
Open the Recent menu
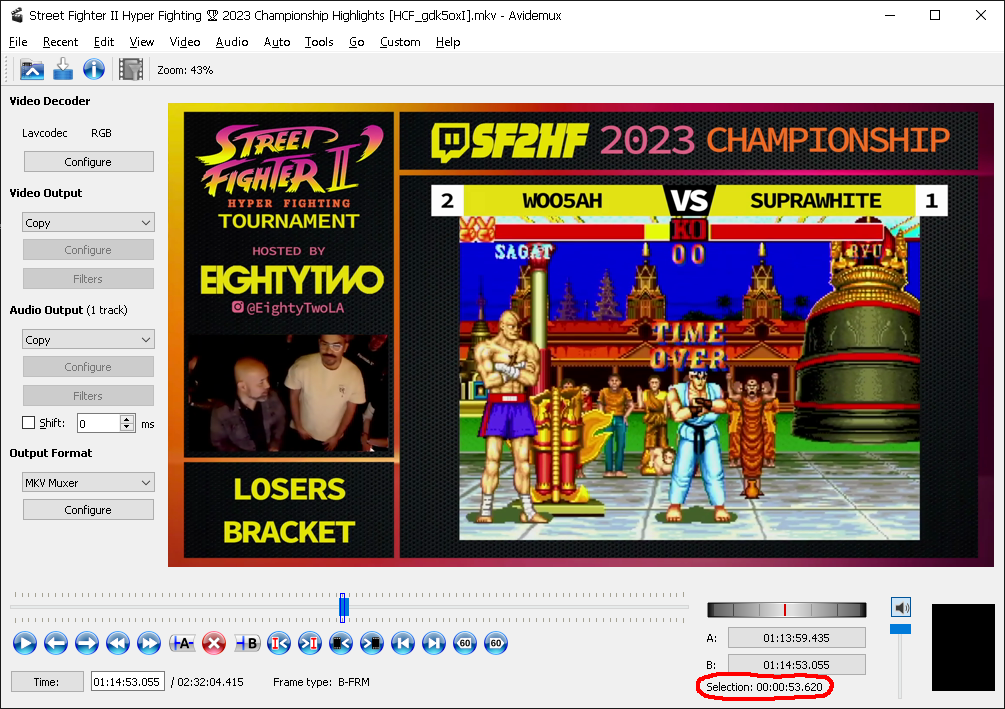[x=60, y=42]
